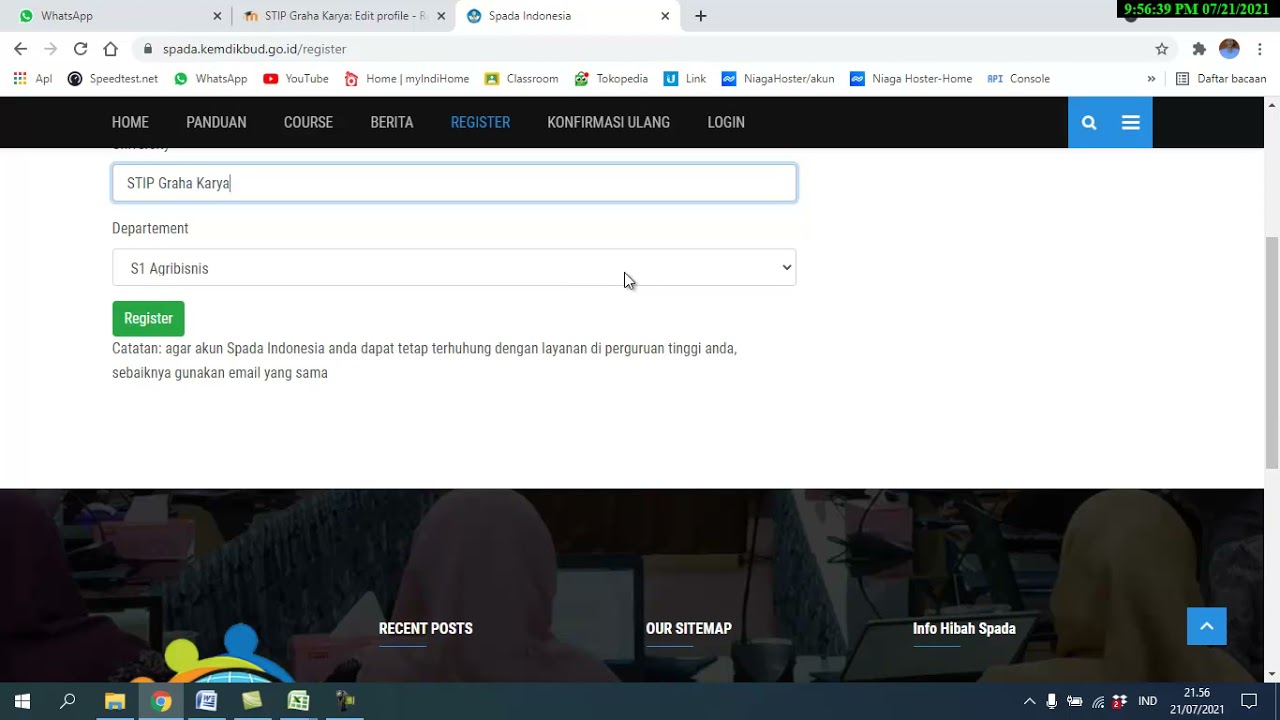The height and width of the screenshot is (720, 1280).
Task: Open the Link bookmark
Action: tap(685, 78)
